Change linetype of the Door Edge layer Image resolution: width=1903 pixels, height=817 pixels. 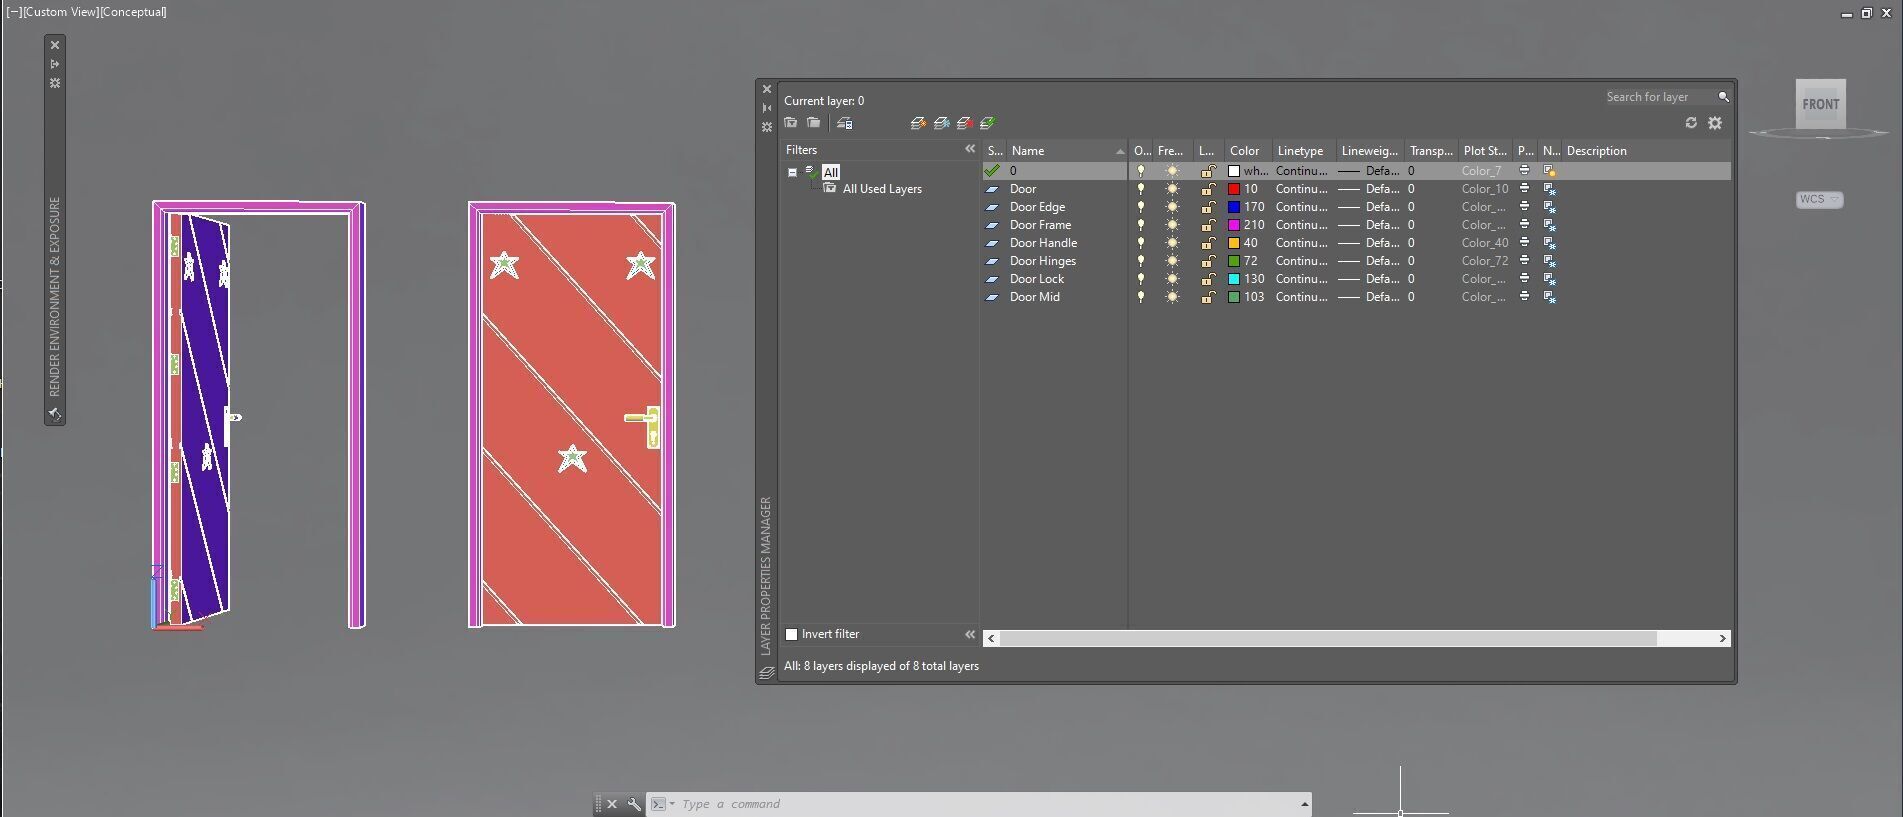(x=1301, y=207)
